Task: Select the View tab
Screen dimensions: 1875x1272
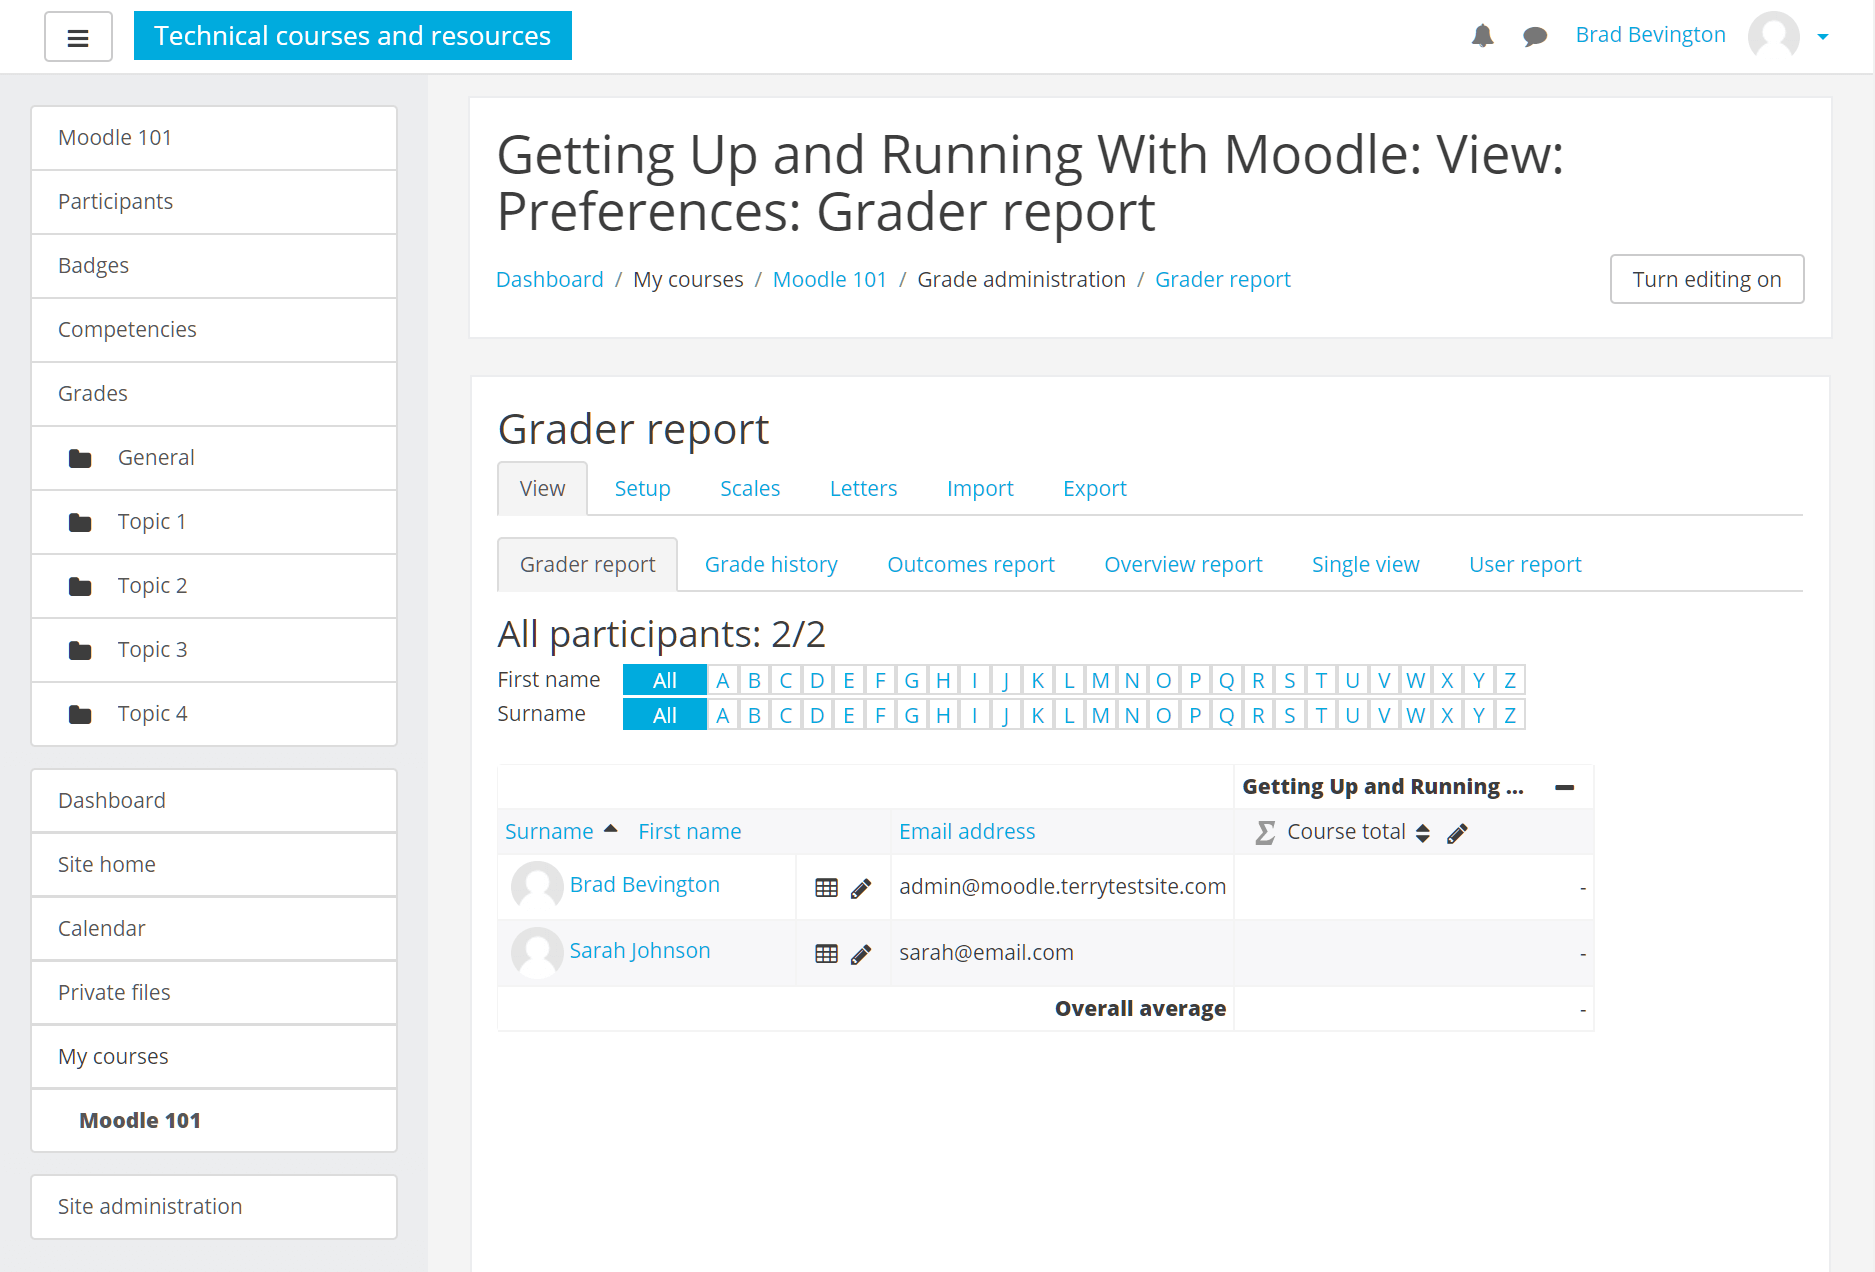Action: coord(542,488)
